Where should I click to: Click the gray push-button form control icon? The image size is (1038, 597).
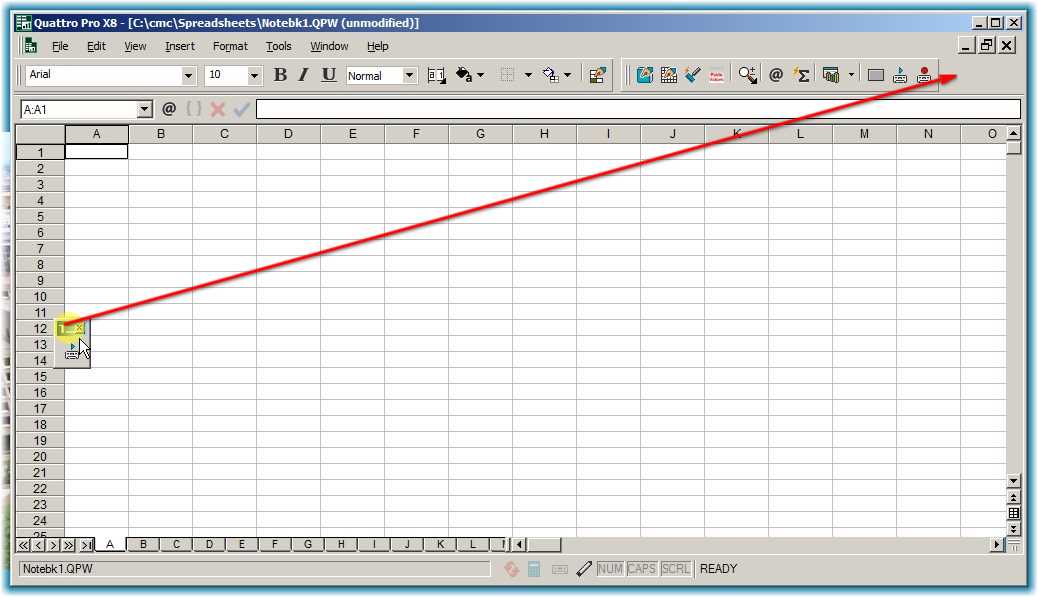click(x=875, y=75)
